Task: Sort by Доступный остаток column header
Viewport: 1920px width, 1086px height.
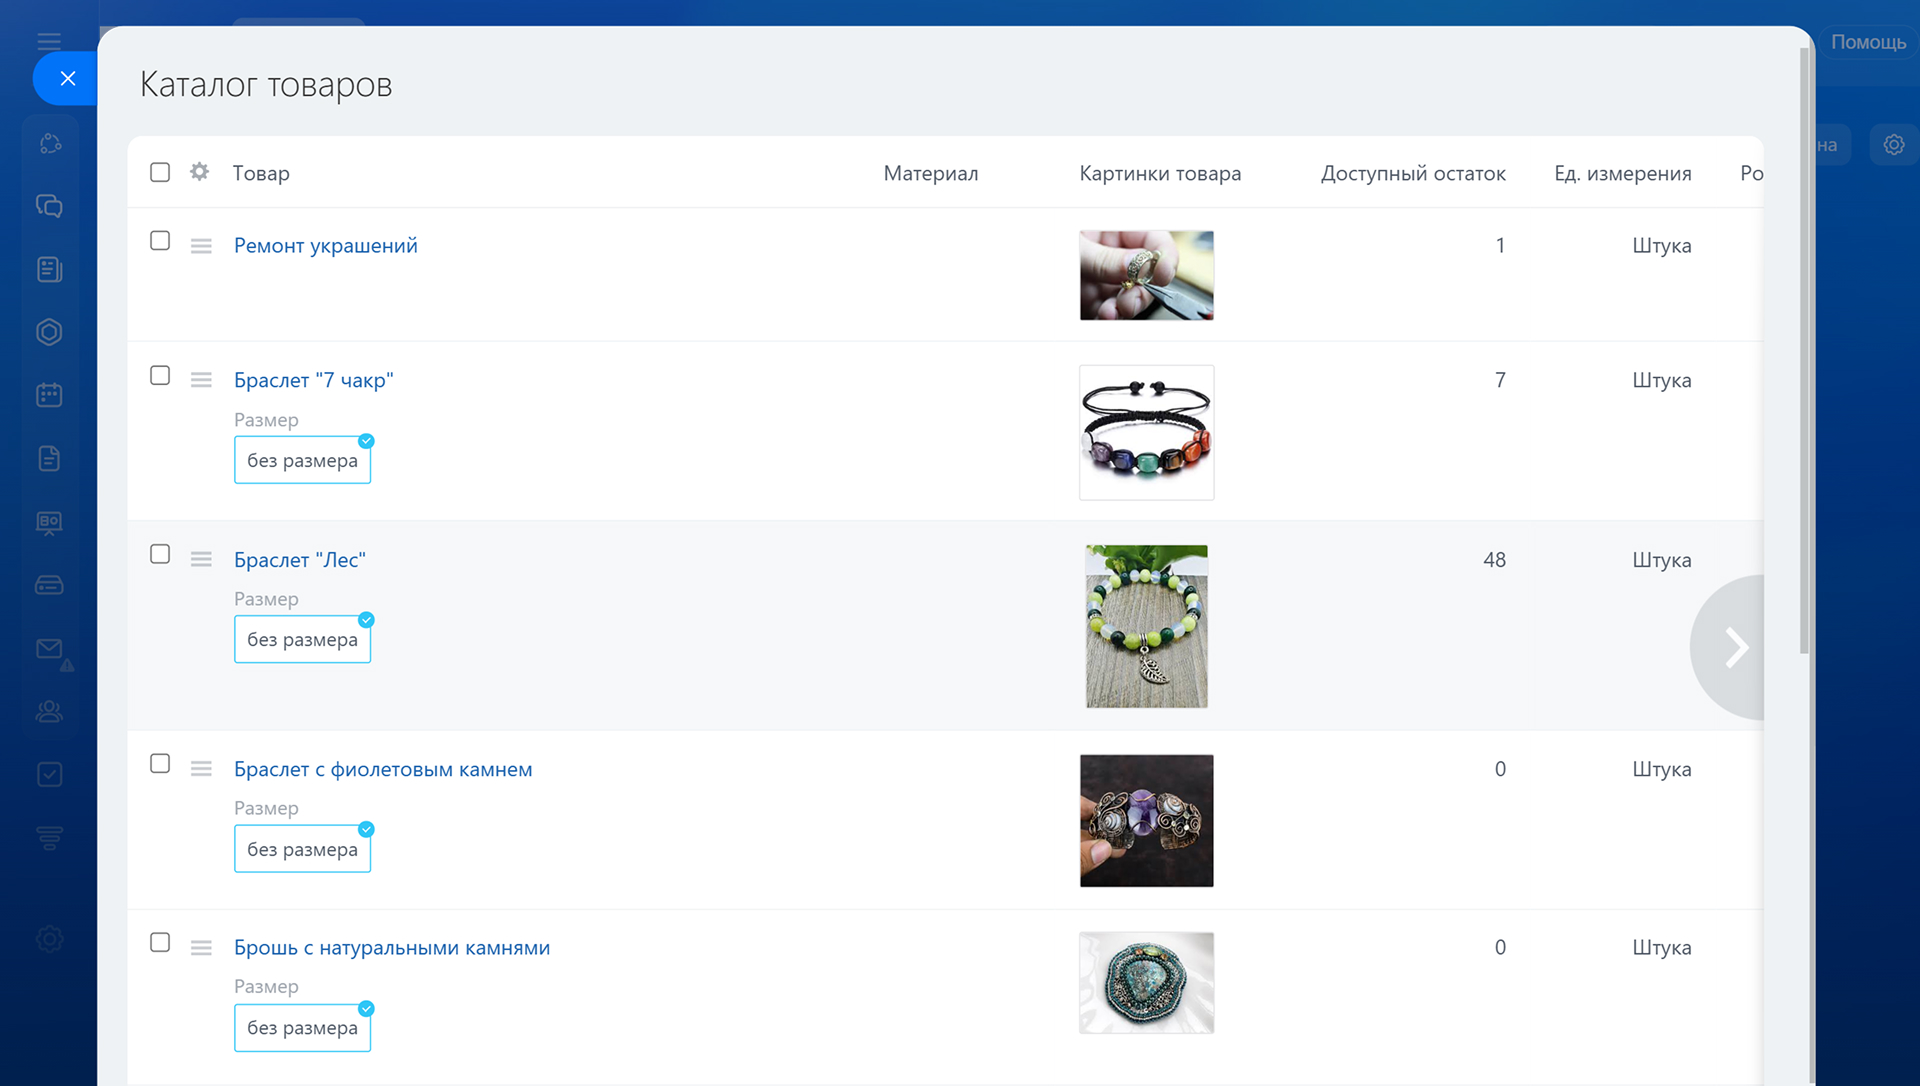Action: 1412,173
